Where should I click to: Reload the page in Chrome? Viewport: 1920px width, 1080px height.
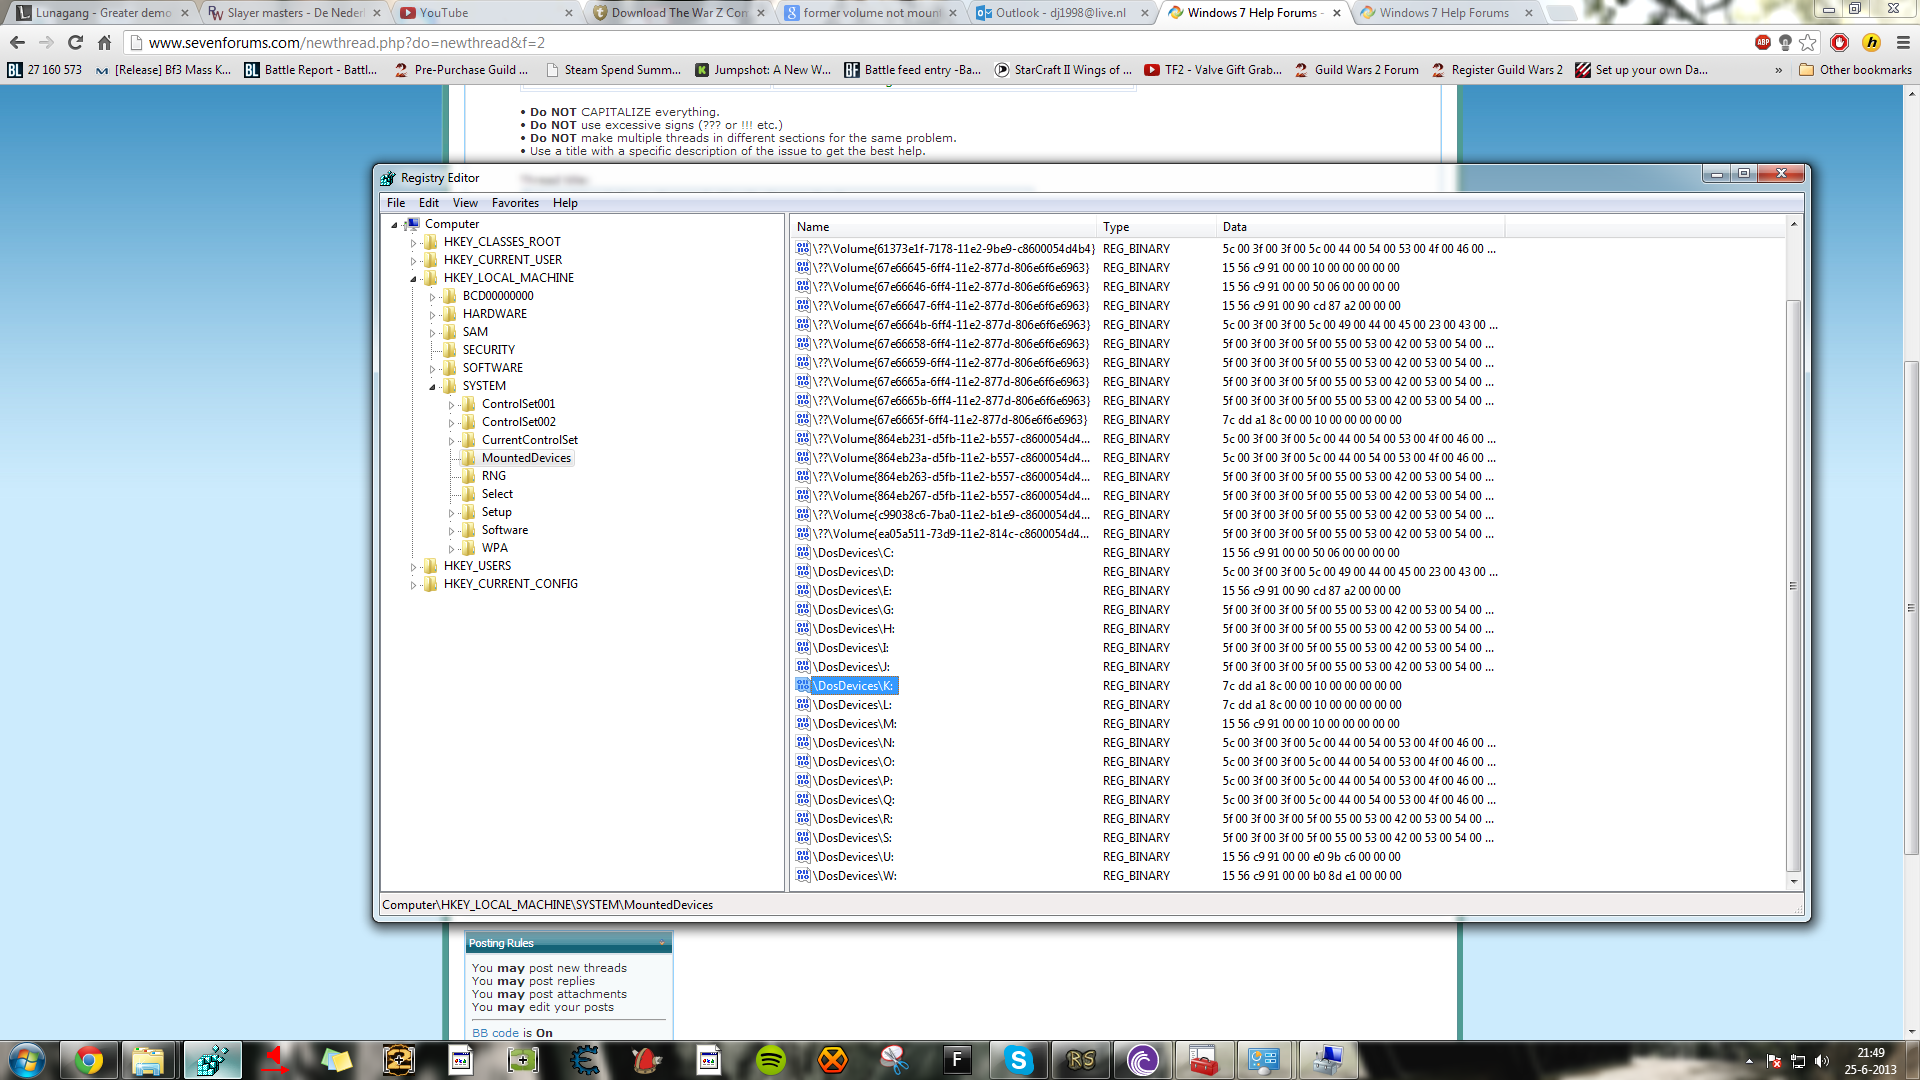point(75,42)
